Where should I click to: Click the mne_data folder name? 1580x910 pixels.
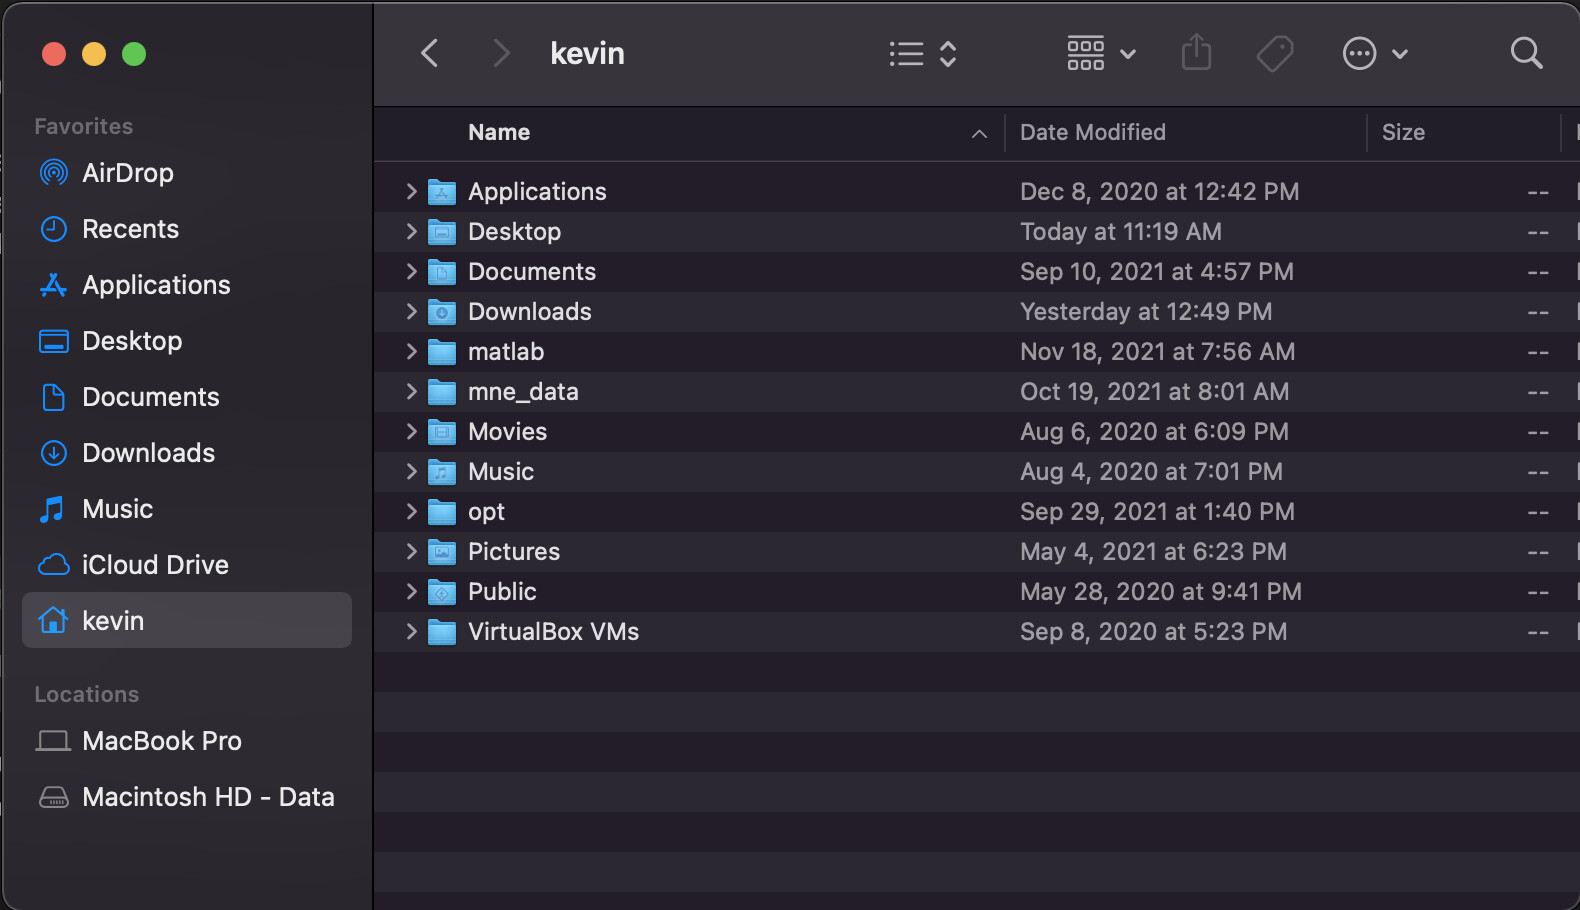[x=523, y=392]
